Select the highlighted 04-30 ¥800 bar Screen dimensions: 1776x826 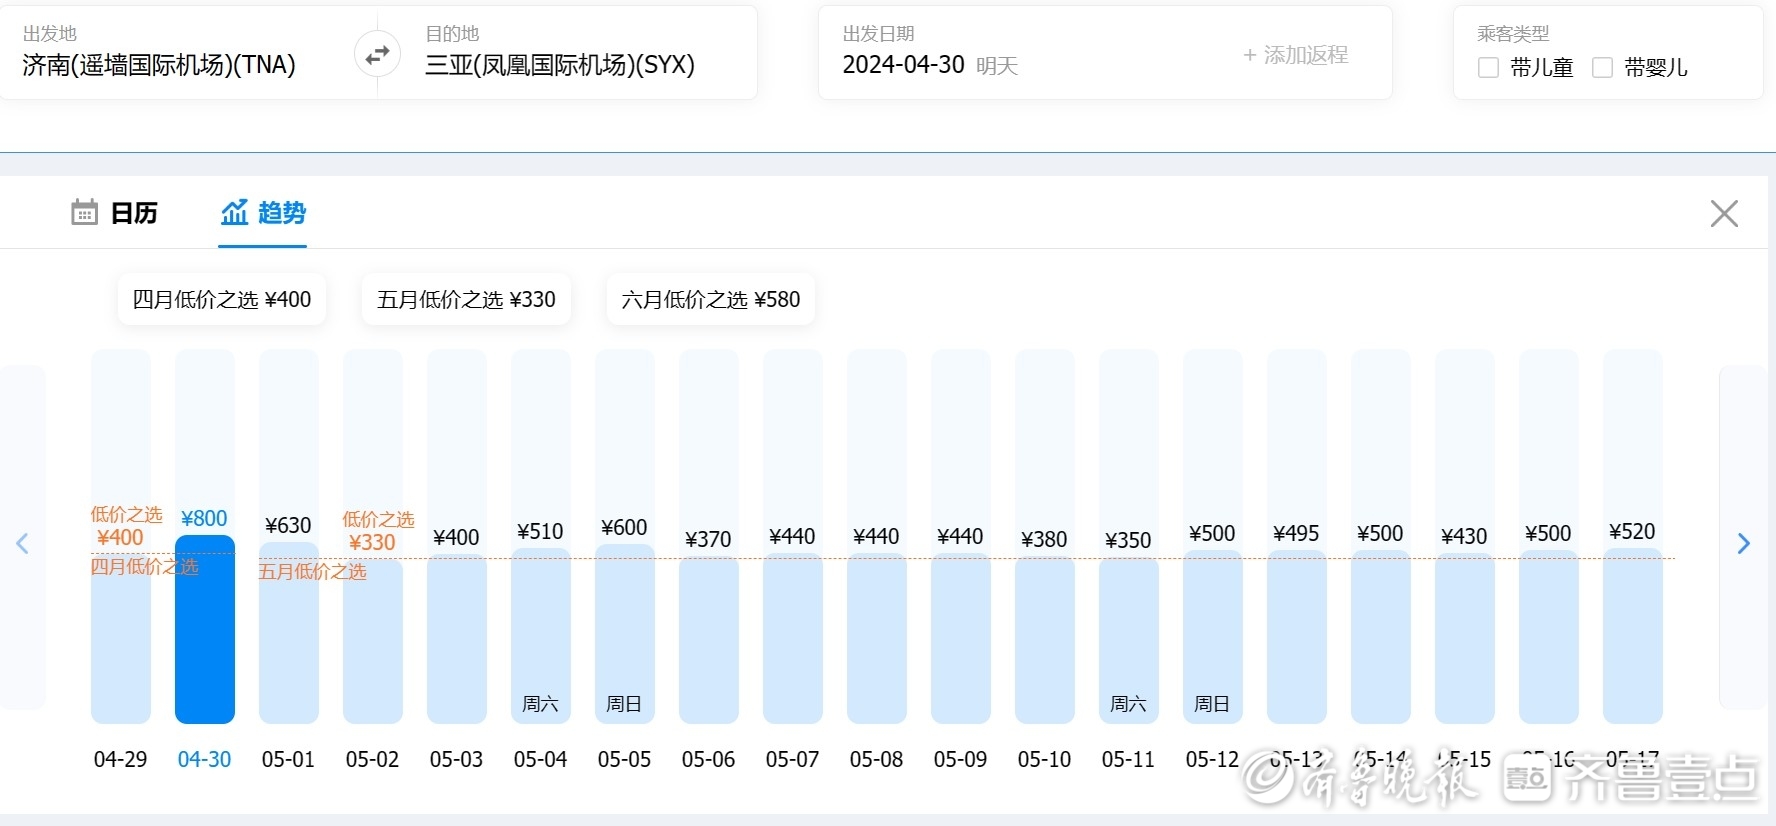tap(205, 630)
